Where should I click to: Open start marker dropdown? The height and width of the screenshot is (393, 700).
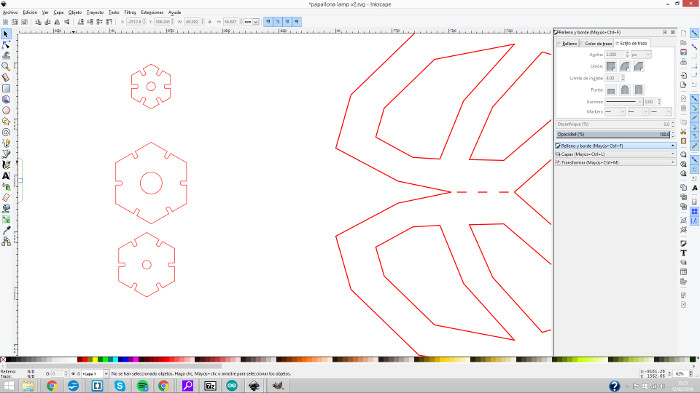[x=615, y=112]
